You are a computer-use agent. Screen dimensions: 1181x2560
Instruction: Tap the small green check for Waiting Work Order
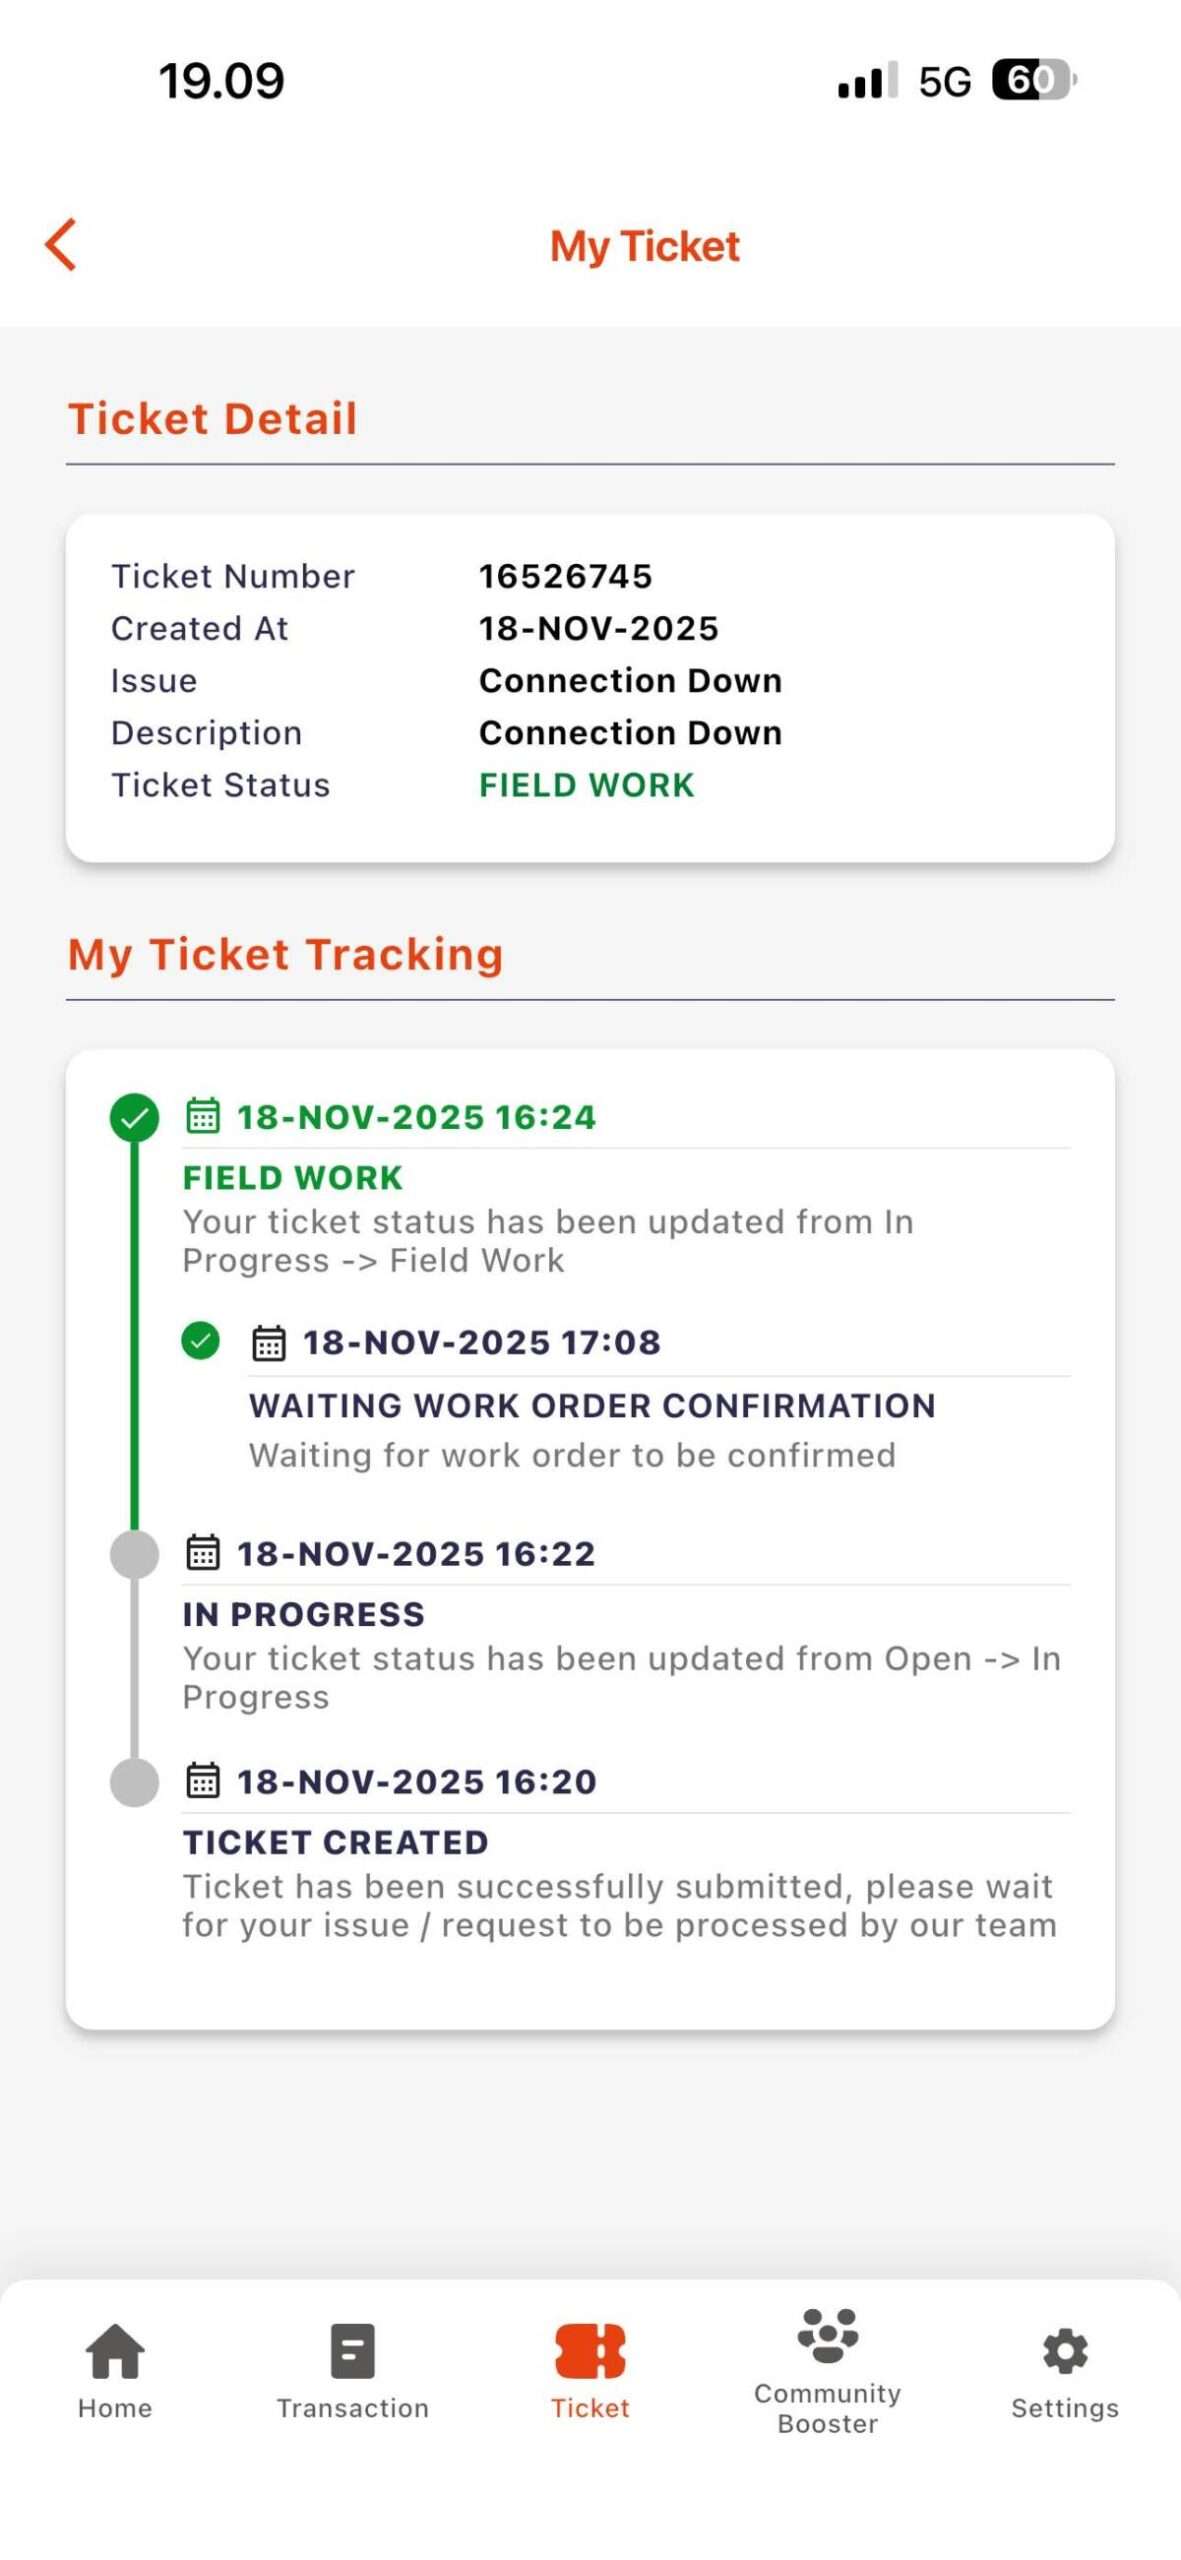click(x=200, y=1340)
